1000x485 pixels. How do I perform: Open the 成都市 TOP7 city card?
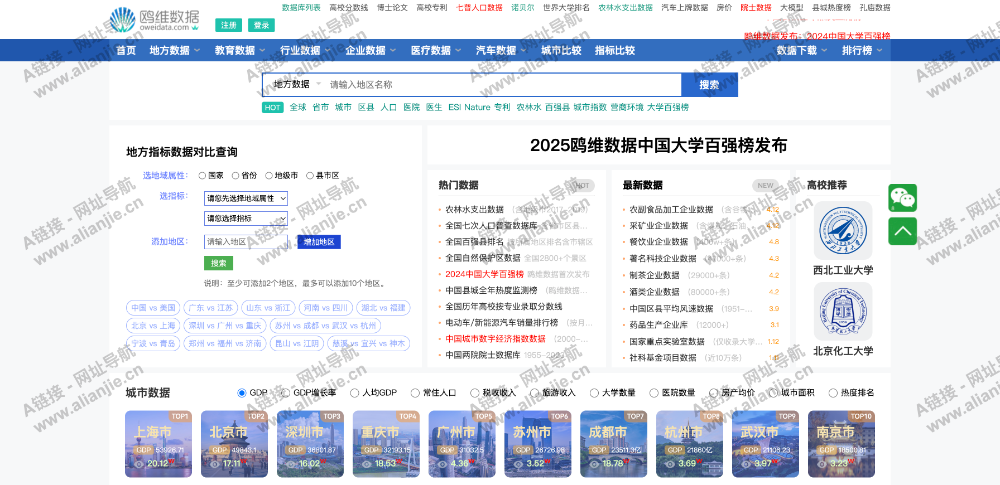pos(614,444)
